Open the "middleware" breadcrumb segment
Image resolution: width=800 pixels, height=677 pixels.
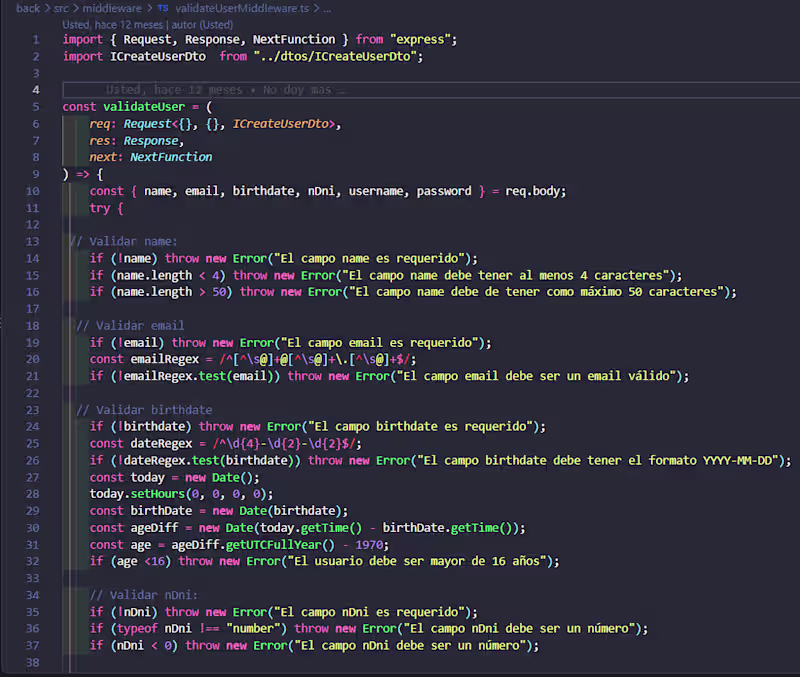click(112, 8)
